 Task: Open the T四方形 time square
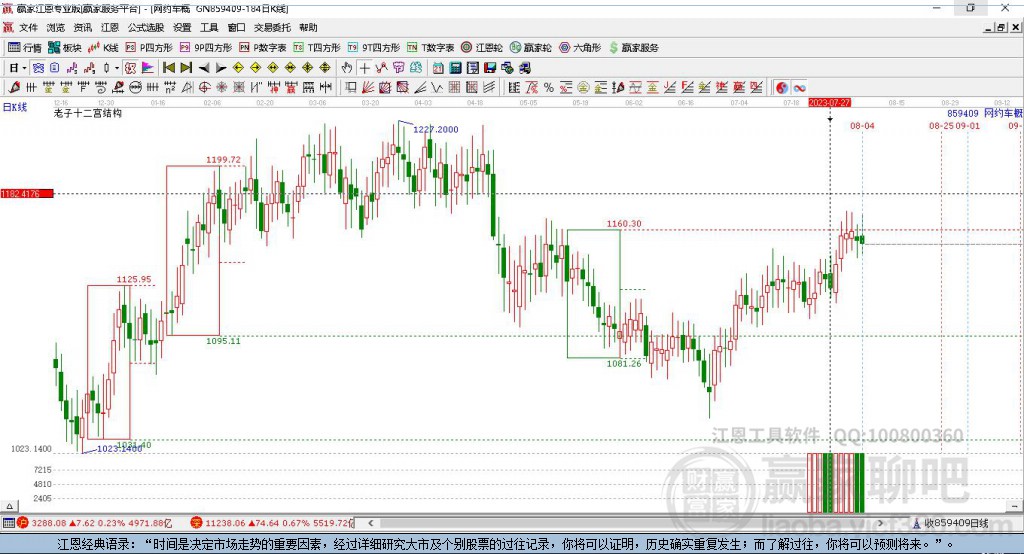[x=317, y=48]
